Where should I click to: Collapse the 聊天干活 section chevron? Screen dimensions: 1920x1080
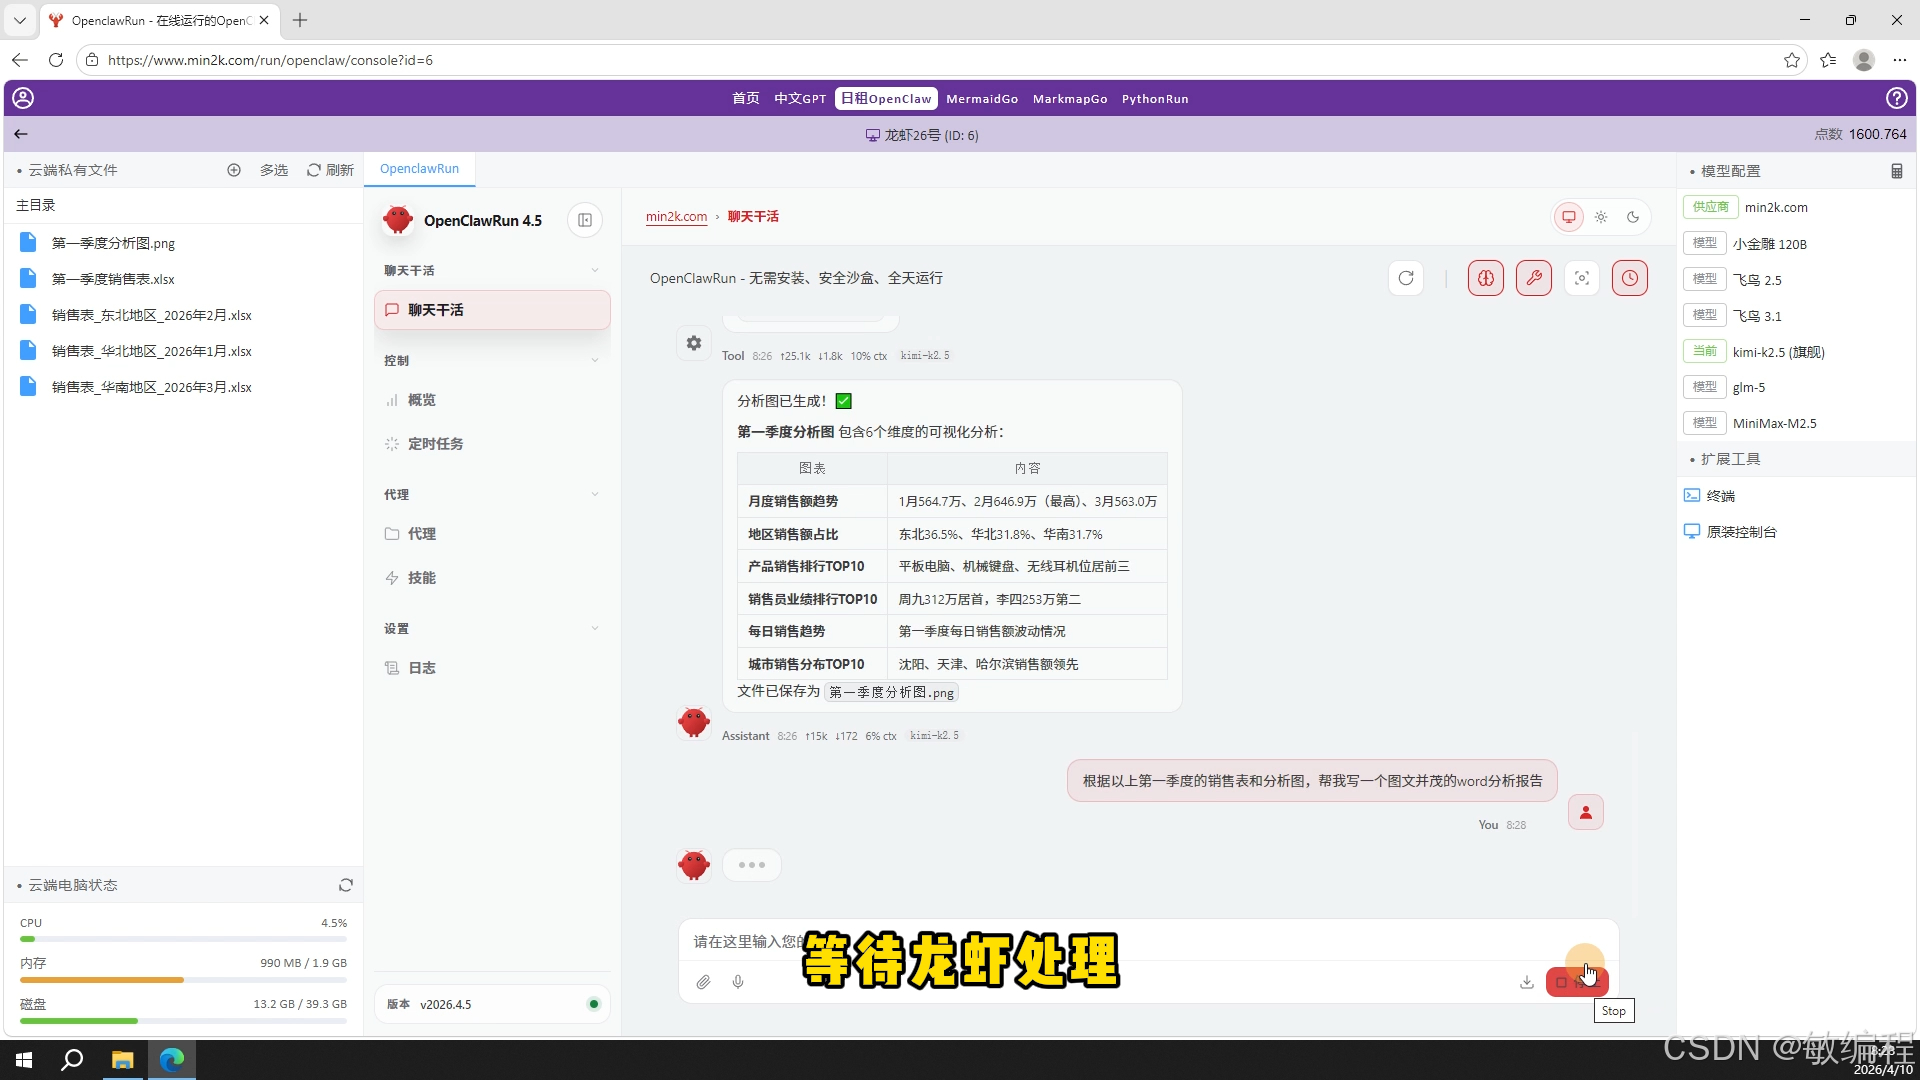(595, 270)
